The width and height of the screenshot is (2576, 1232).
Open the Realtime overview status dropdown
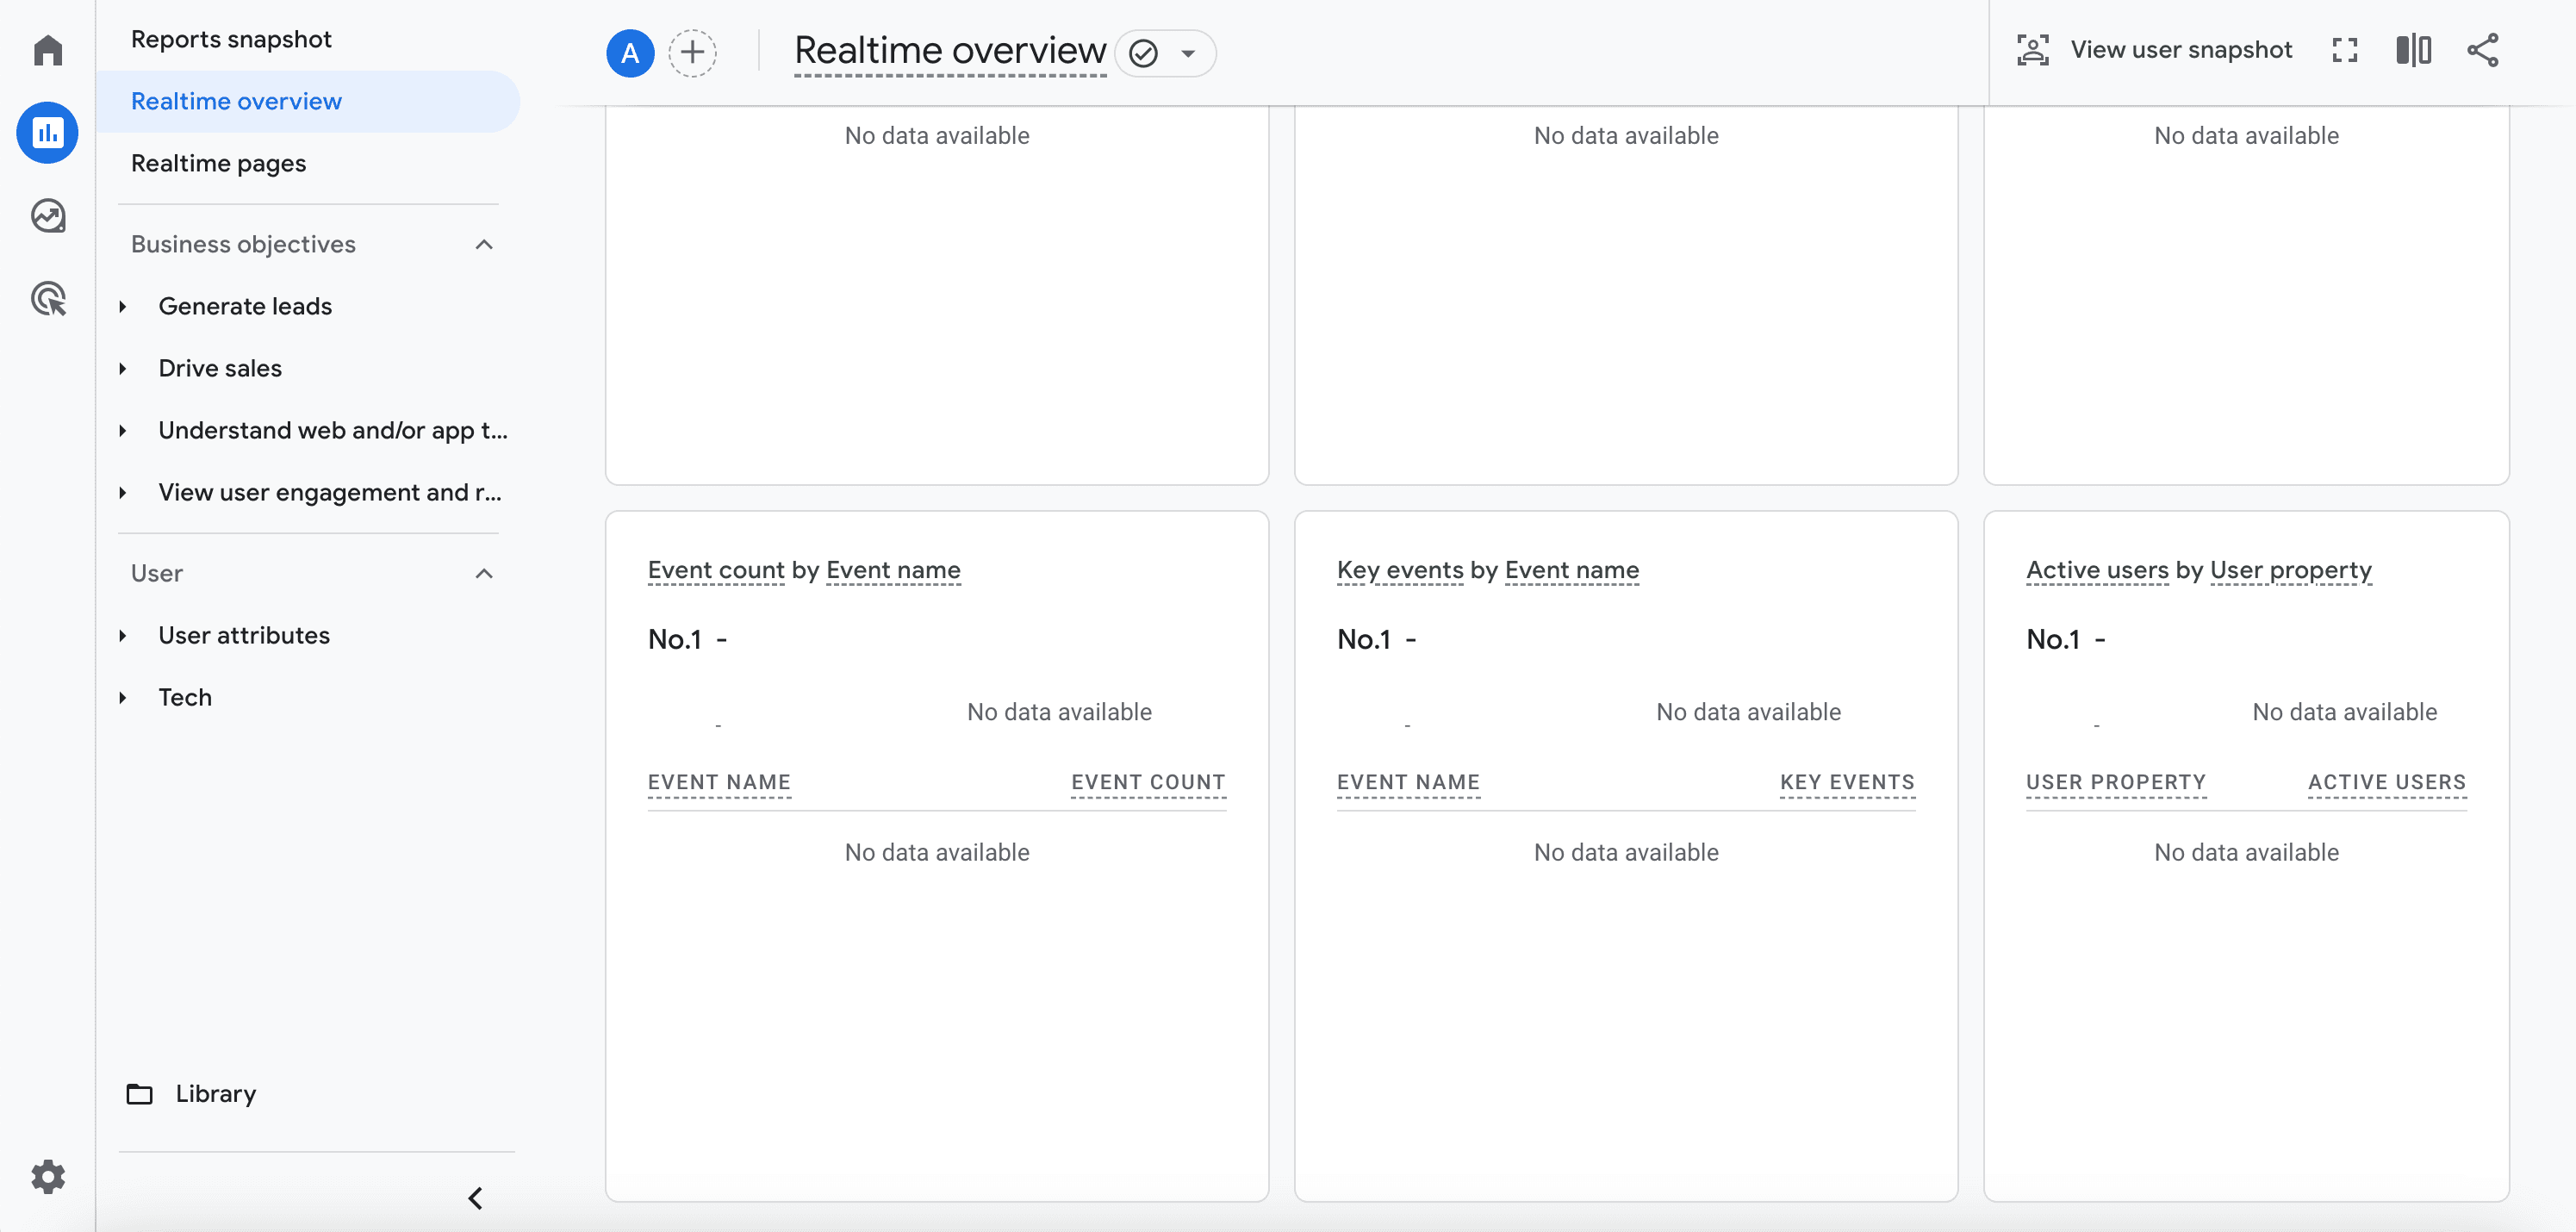click(1188, 53)
